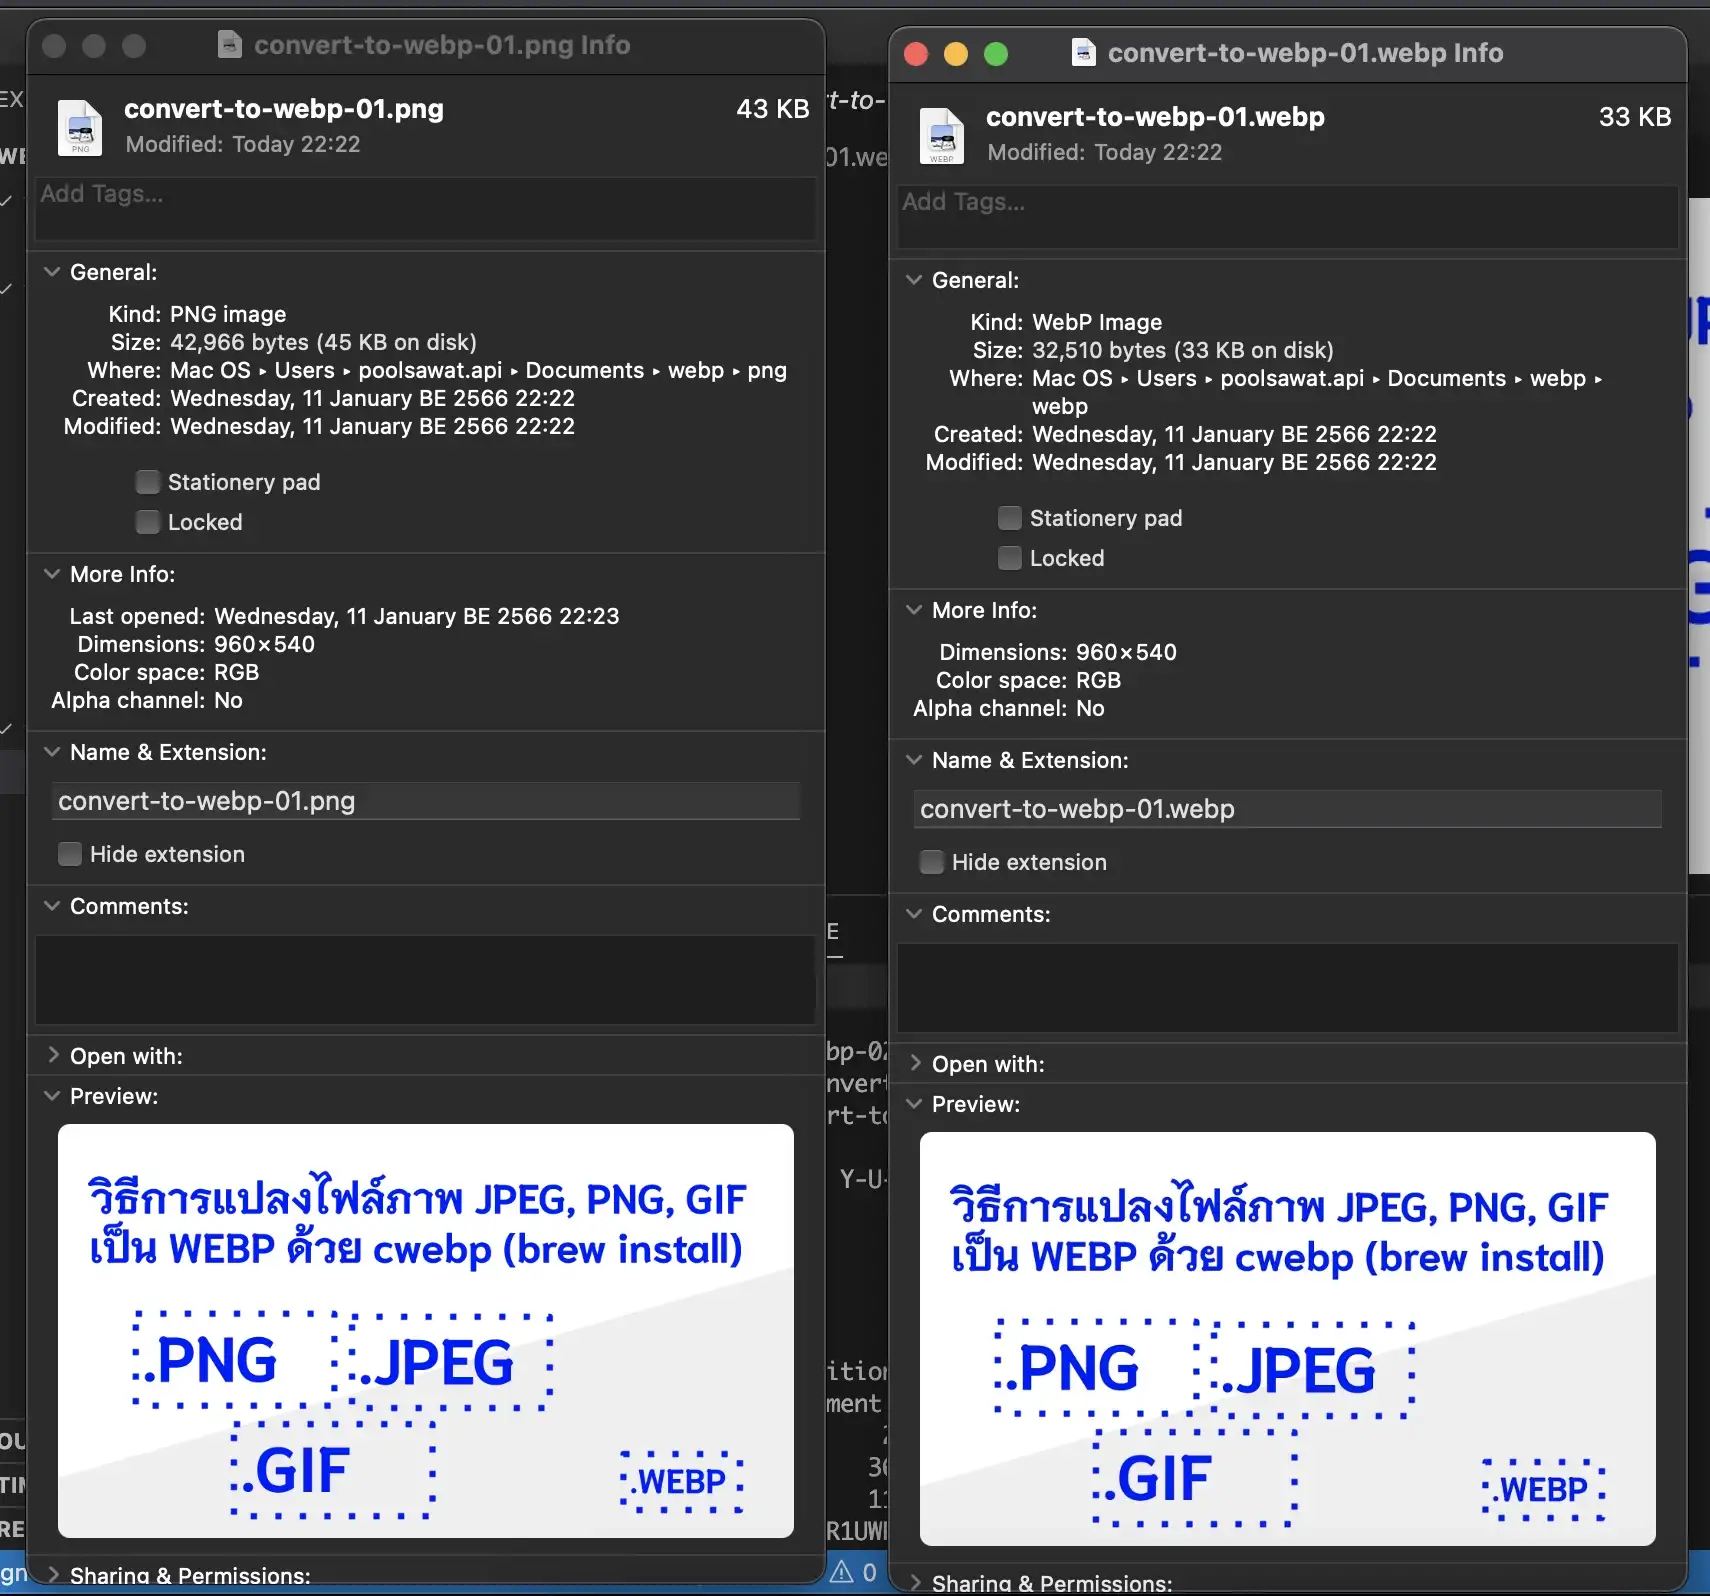This screenshot has height=1596, width=1710.
Task: Click the webp file Where path
Action: [1317, 392]
